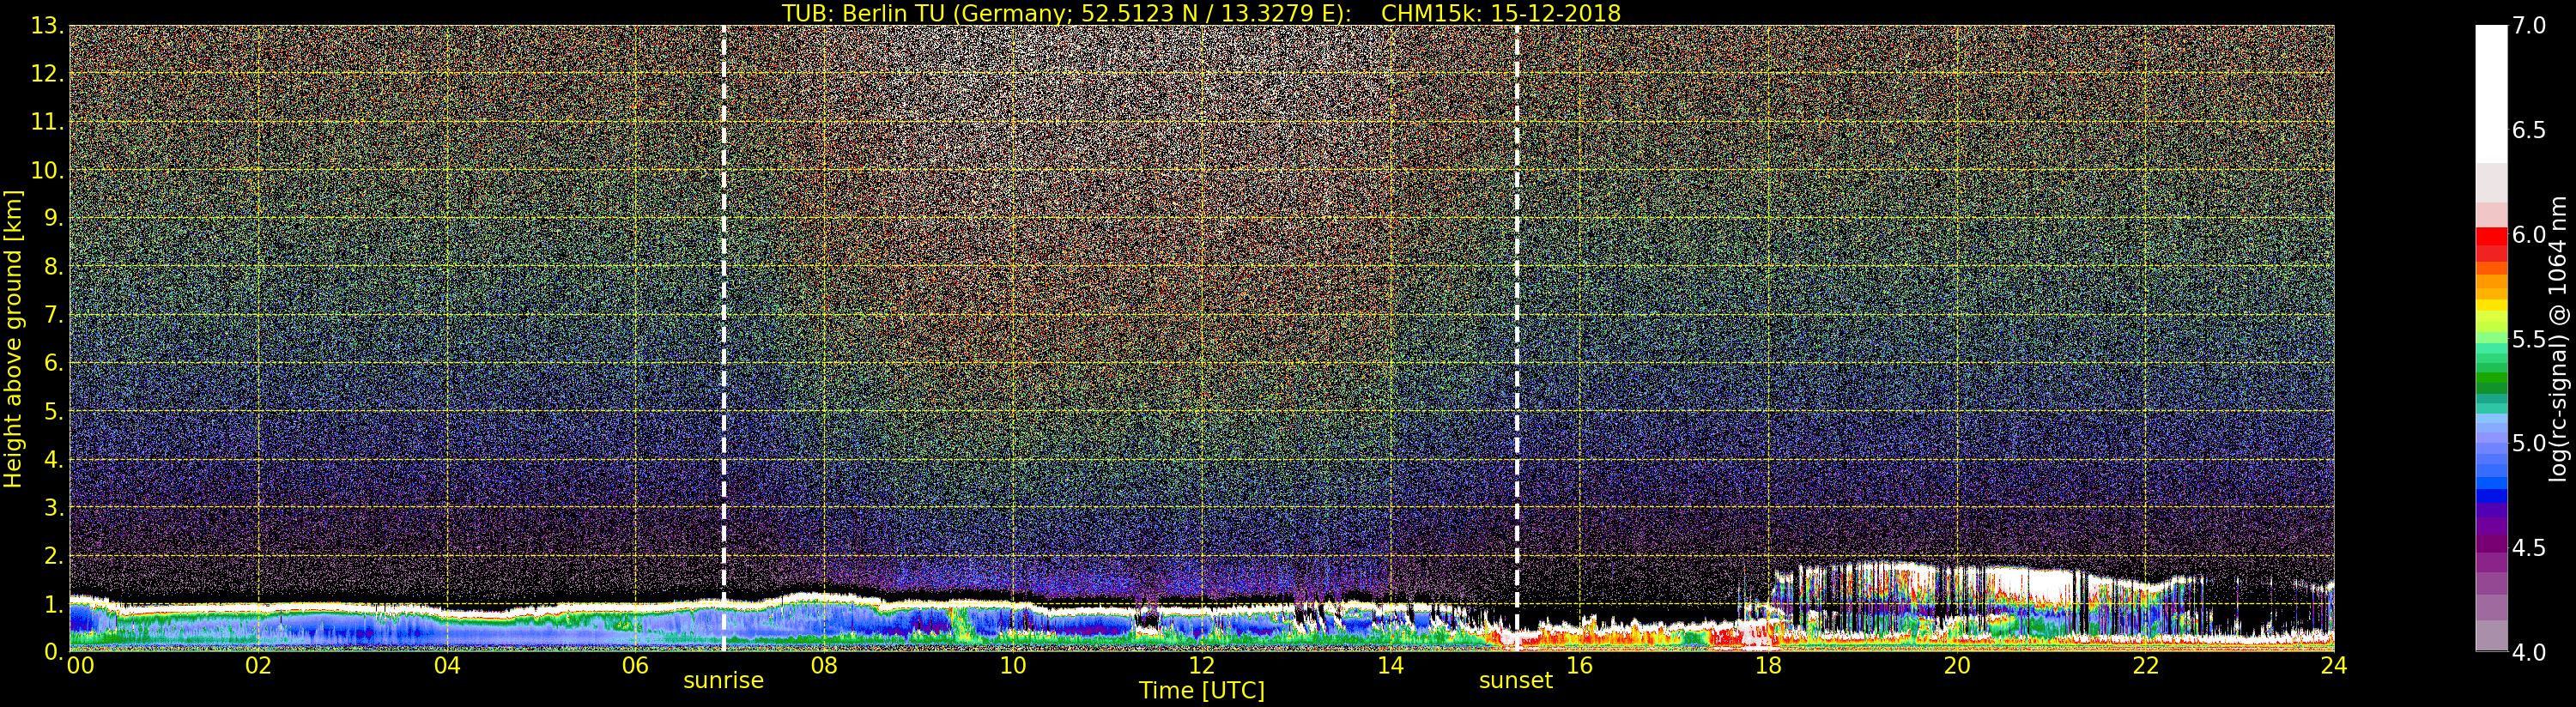The image size is (2576, 707).
Task: Click the dashed white sunset marker line
Action: (1516, 338)
